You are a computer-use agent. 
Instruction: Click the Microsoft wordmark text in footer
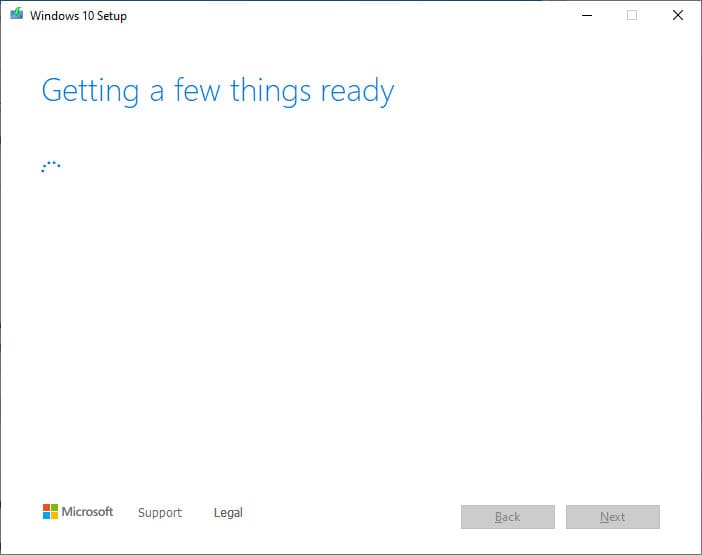[x=88, y=512]
